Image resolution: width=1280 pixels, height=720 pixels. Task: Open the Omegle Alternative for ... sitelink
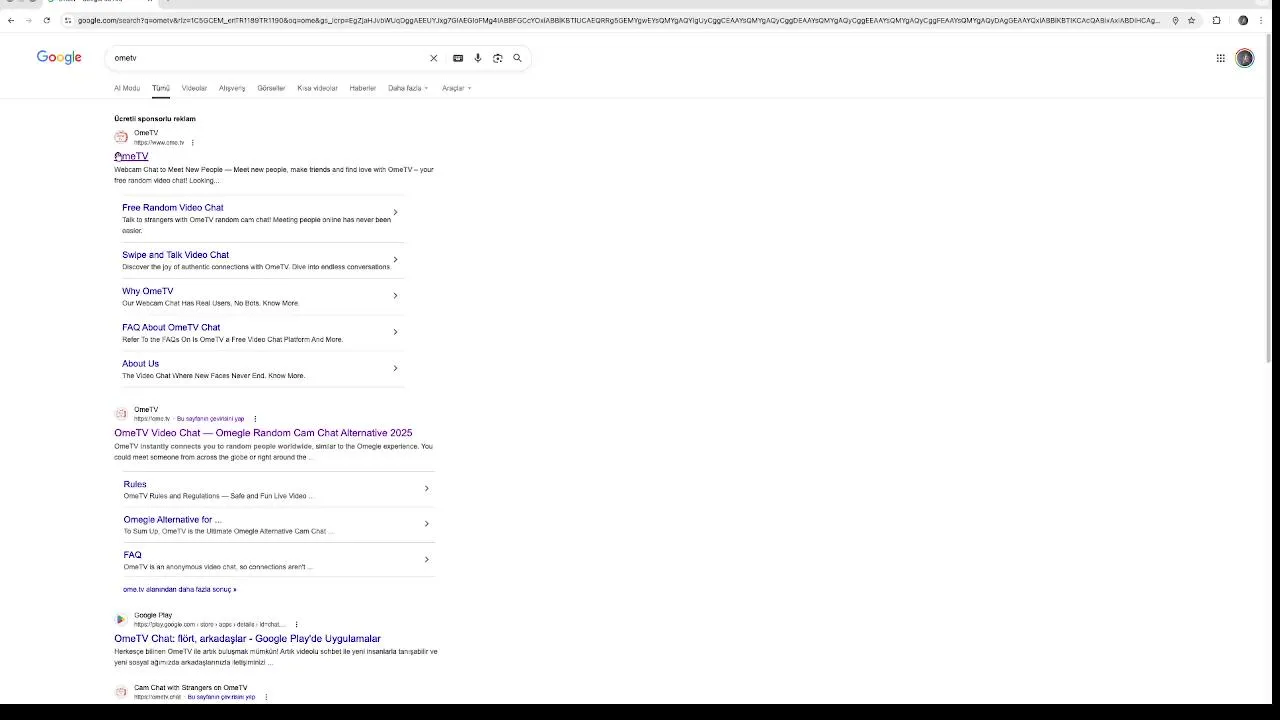(x=172, y=520)
